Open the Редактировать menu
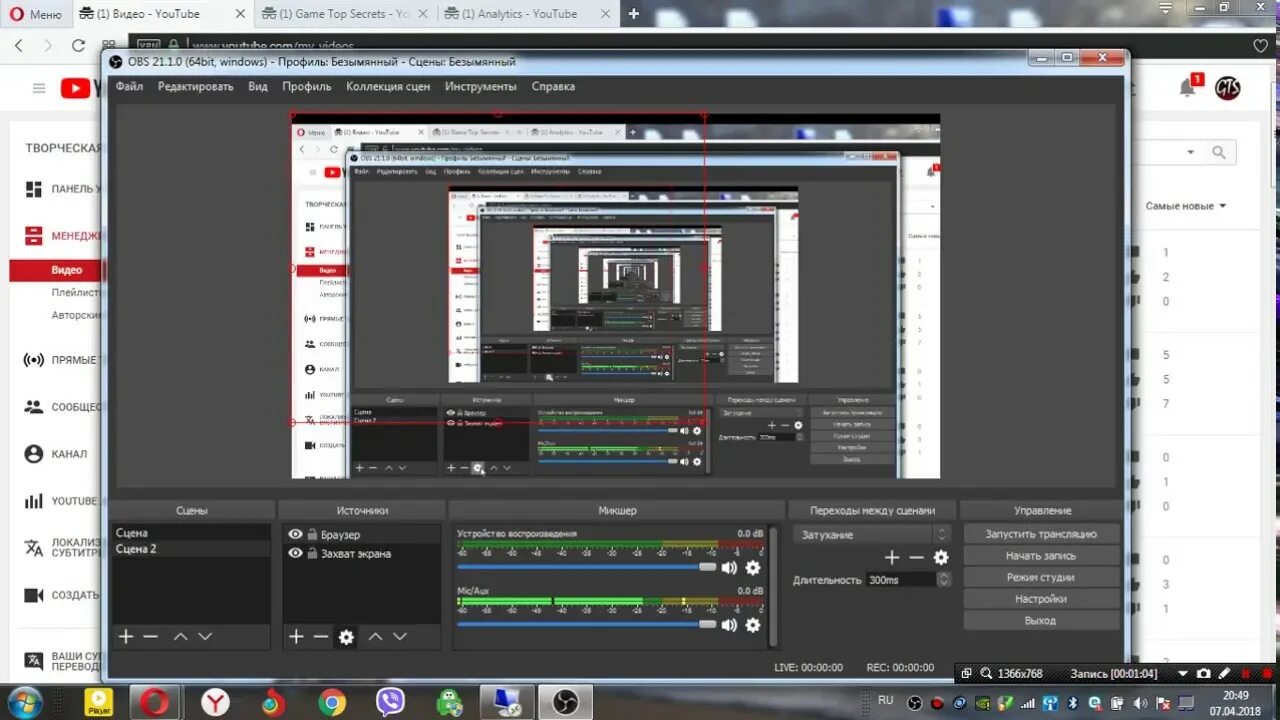Screen dimensions: 1280x720 [195, 87]
